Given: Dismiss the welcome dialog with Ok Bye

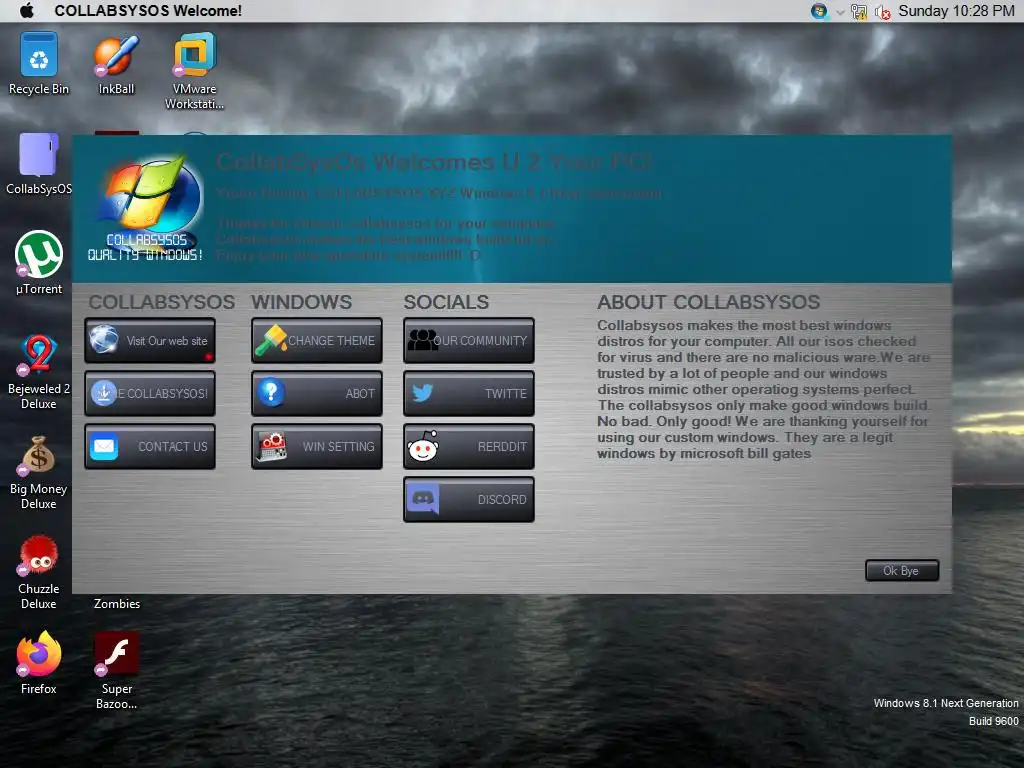Looking at the screenshot, I should tap(902, 571).
